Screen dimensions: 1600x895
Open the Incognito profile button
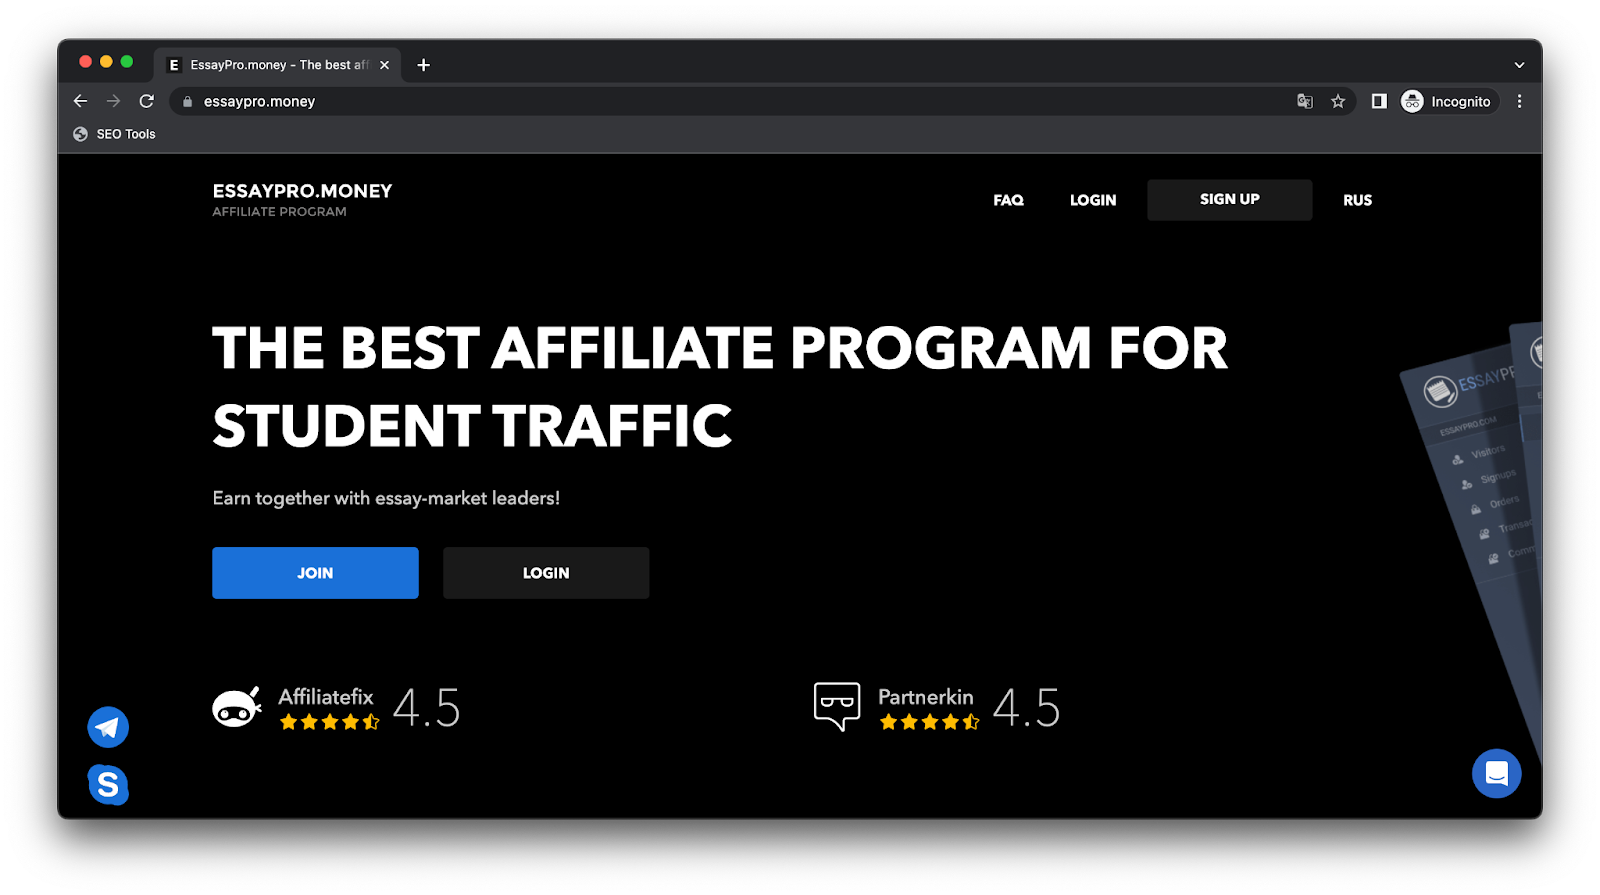point(1447,101)
